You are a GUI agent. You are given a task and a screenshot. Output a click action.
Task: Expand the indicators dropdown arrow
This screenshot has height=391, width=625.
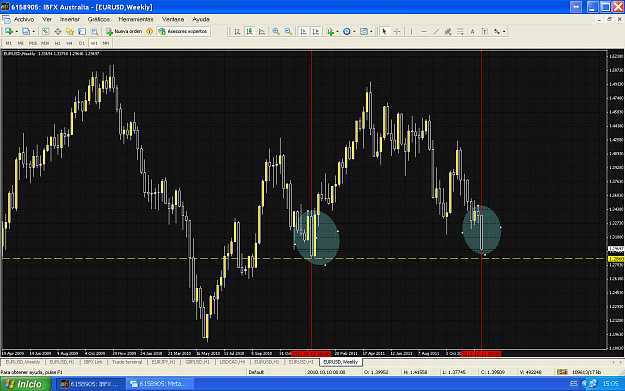[x=338, y=31]
